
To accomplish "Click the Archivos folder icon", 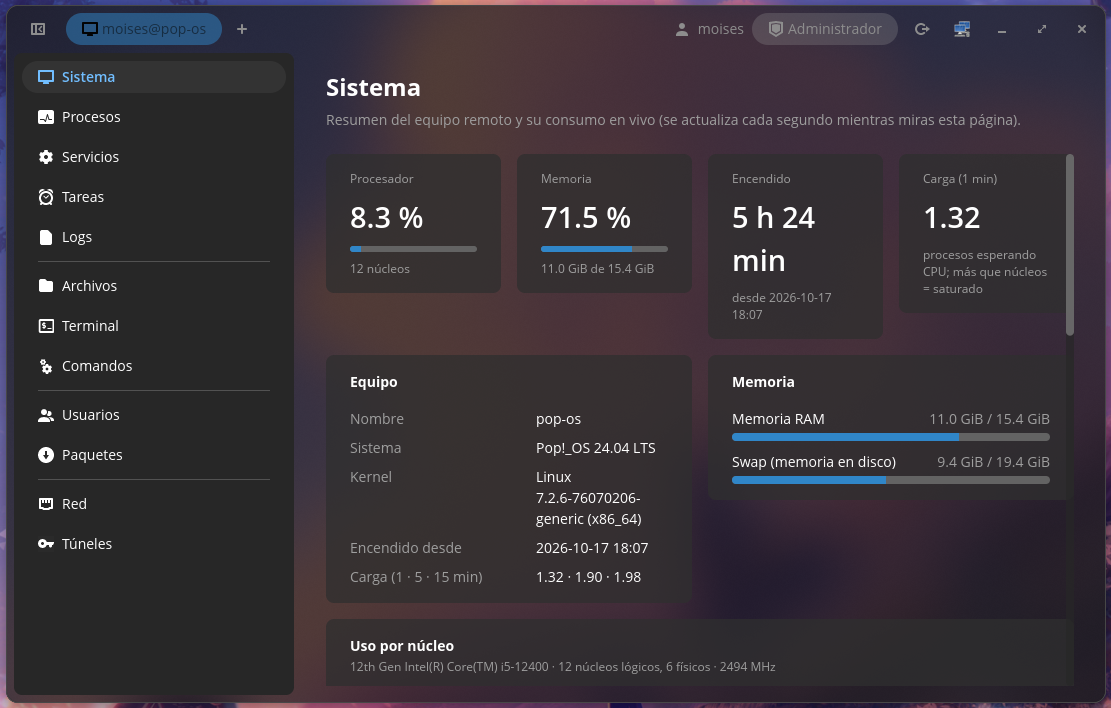I will [x=46, y=286].
